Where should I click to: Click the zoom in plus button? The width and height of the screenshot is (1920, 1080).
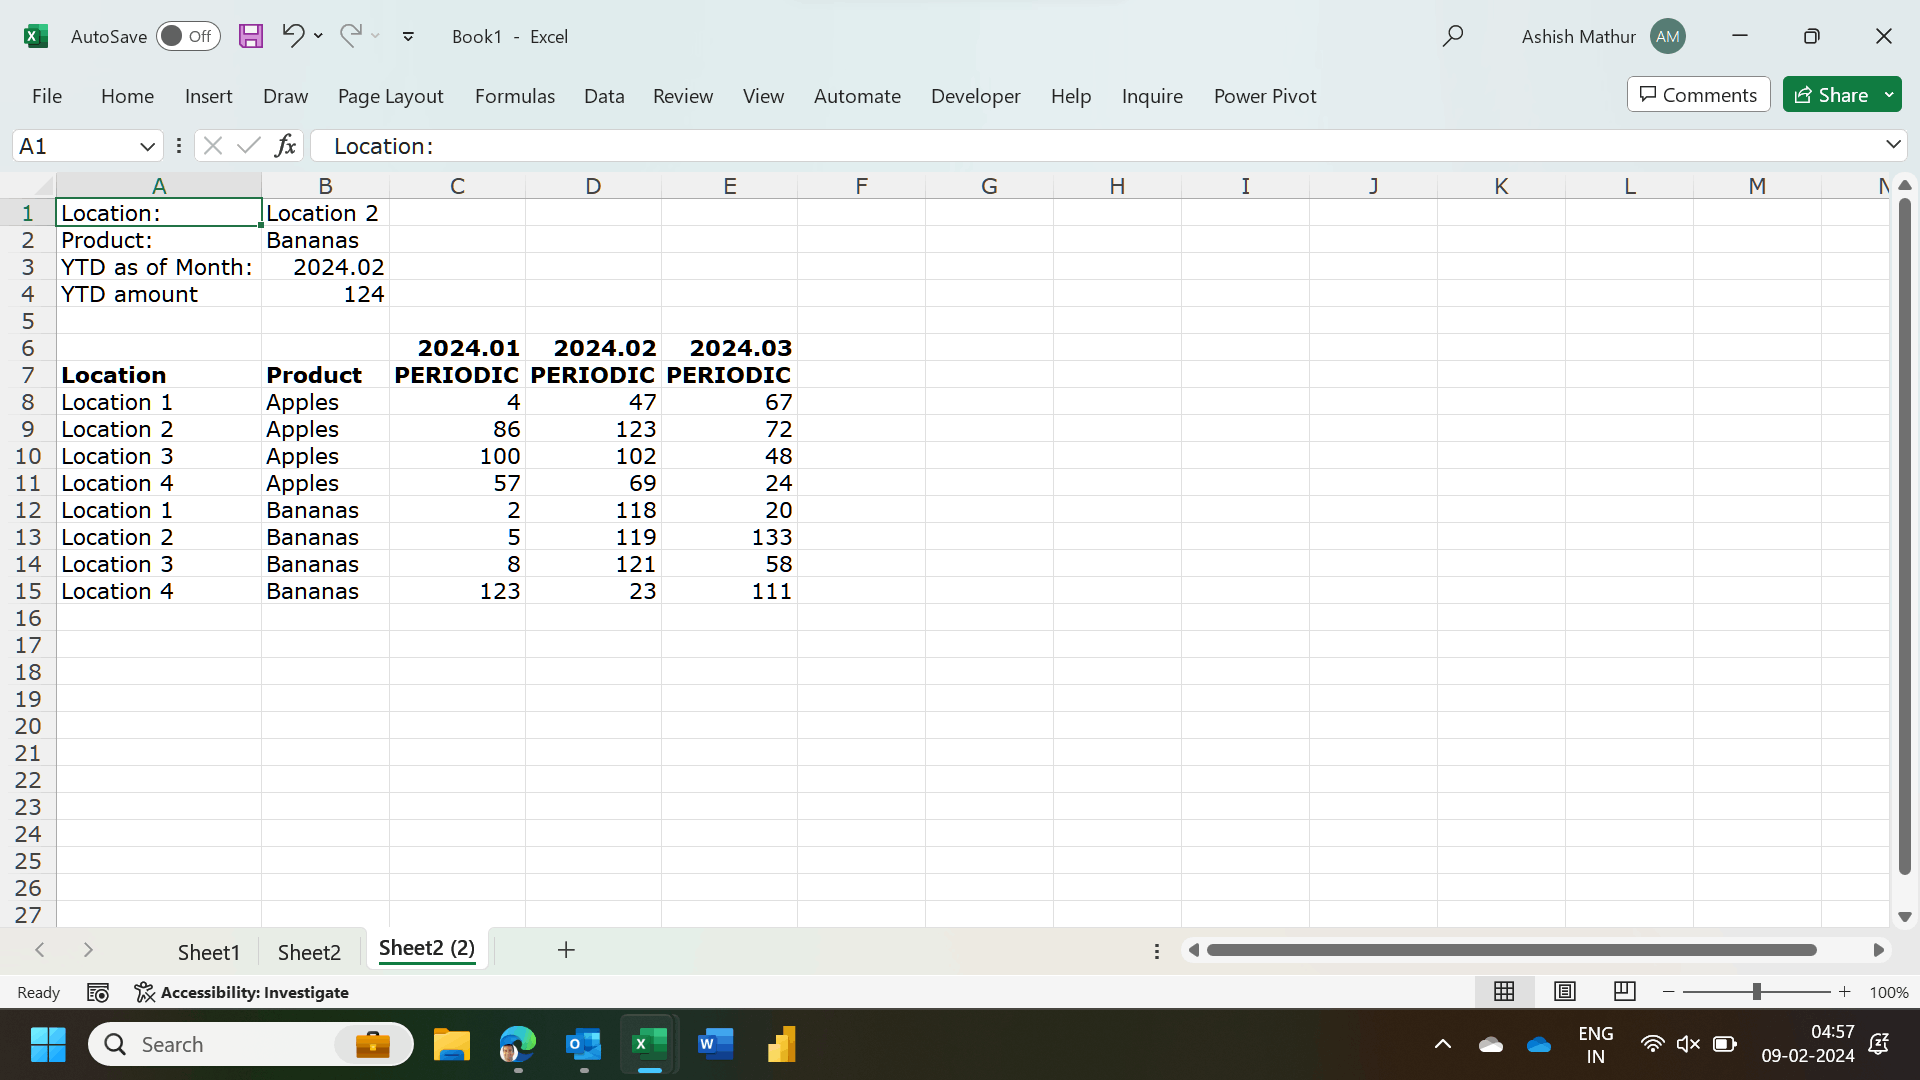(x=1845, y=992)
